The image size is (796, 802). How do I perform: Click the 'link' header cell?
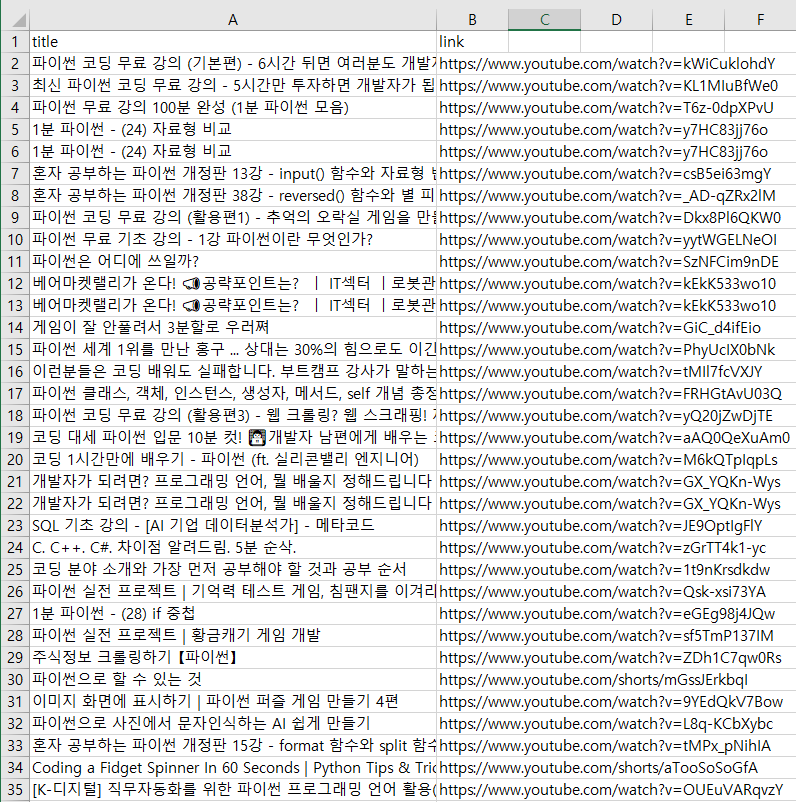[472, 41]
